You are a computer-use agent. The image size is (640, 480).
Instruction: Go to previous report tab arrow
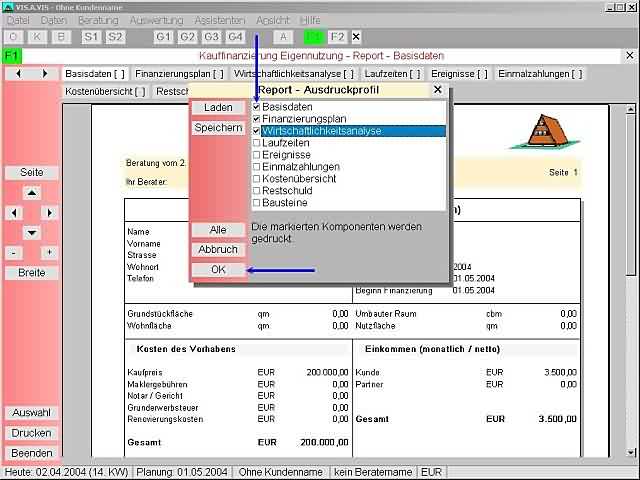[18, 74]
